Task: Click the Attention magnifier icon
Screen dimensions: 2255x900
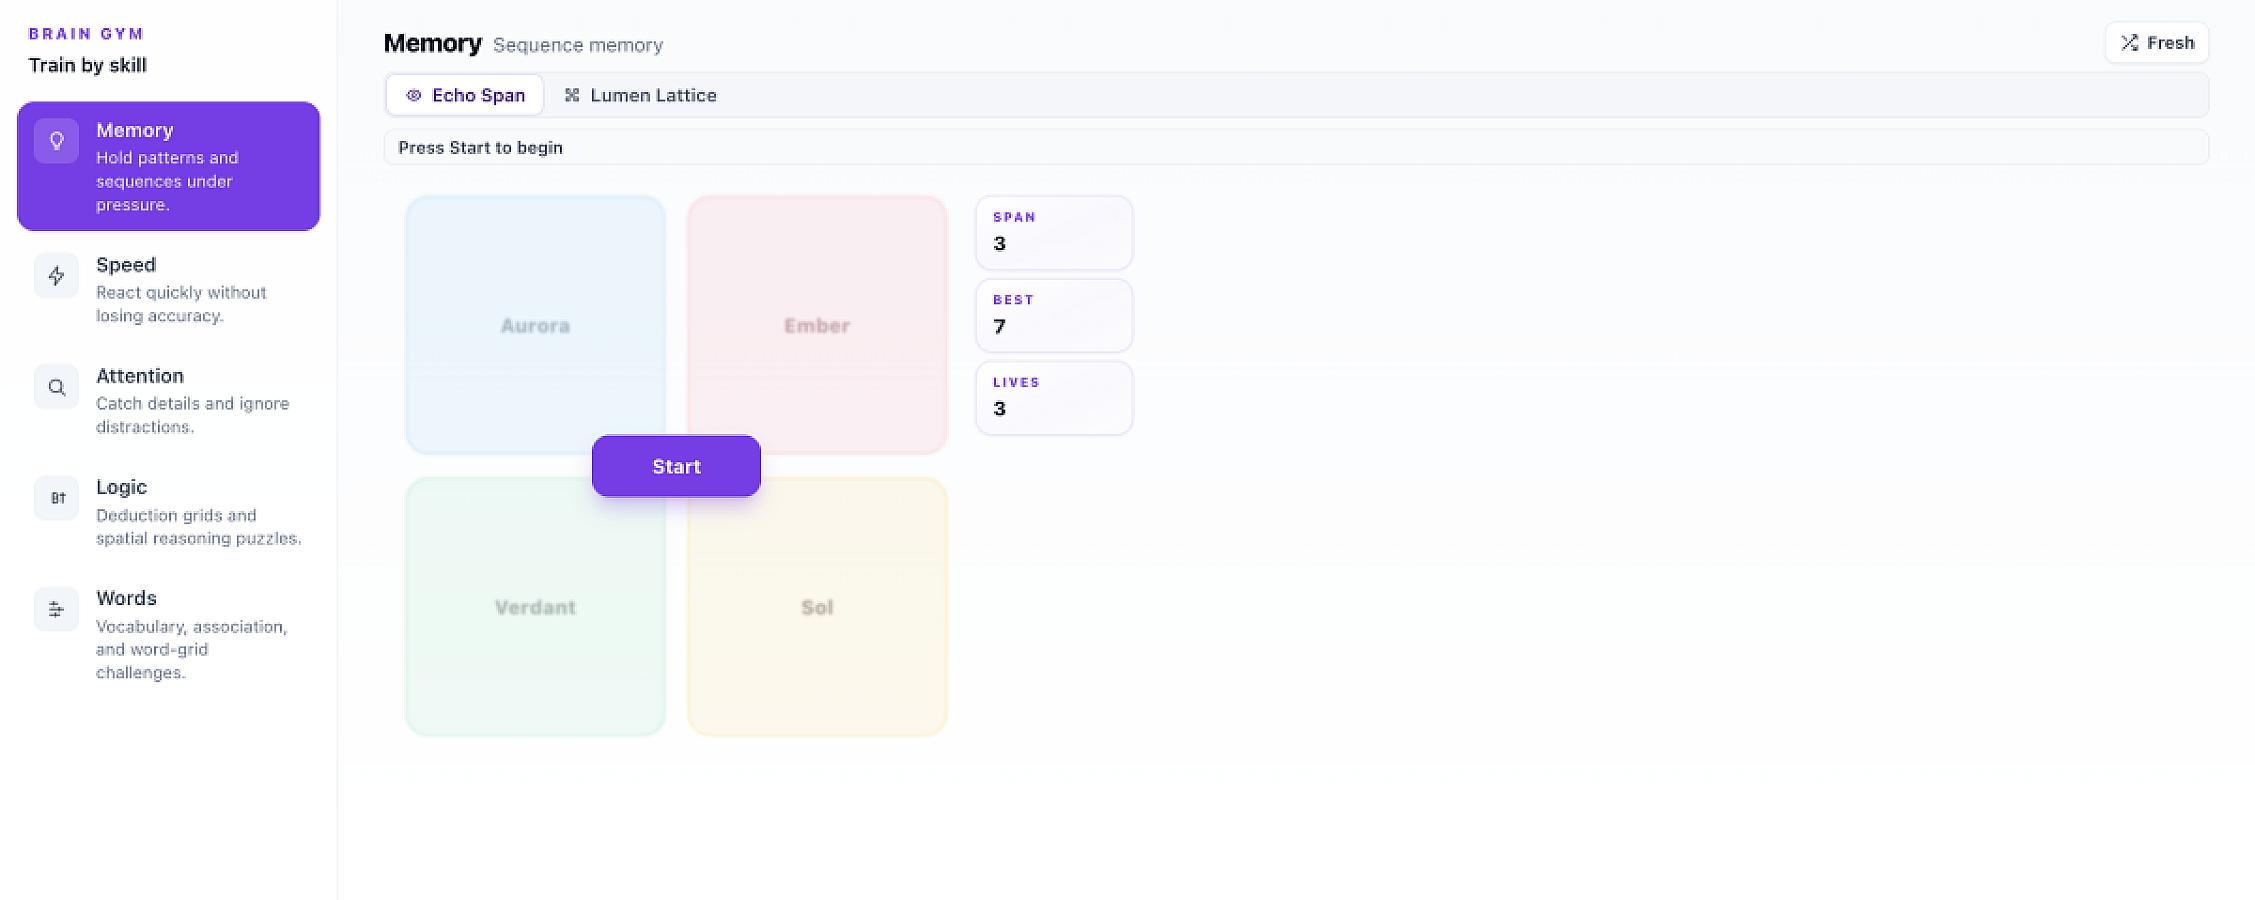Action: (x=56, y=387)
